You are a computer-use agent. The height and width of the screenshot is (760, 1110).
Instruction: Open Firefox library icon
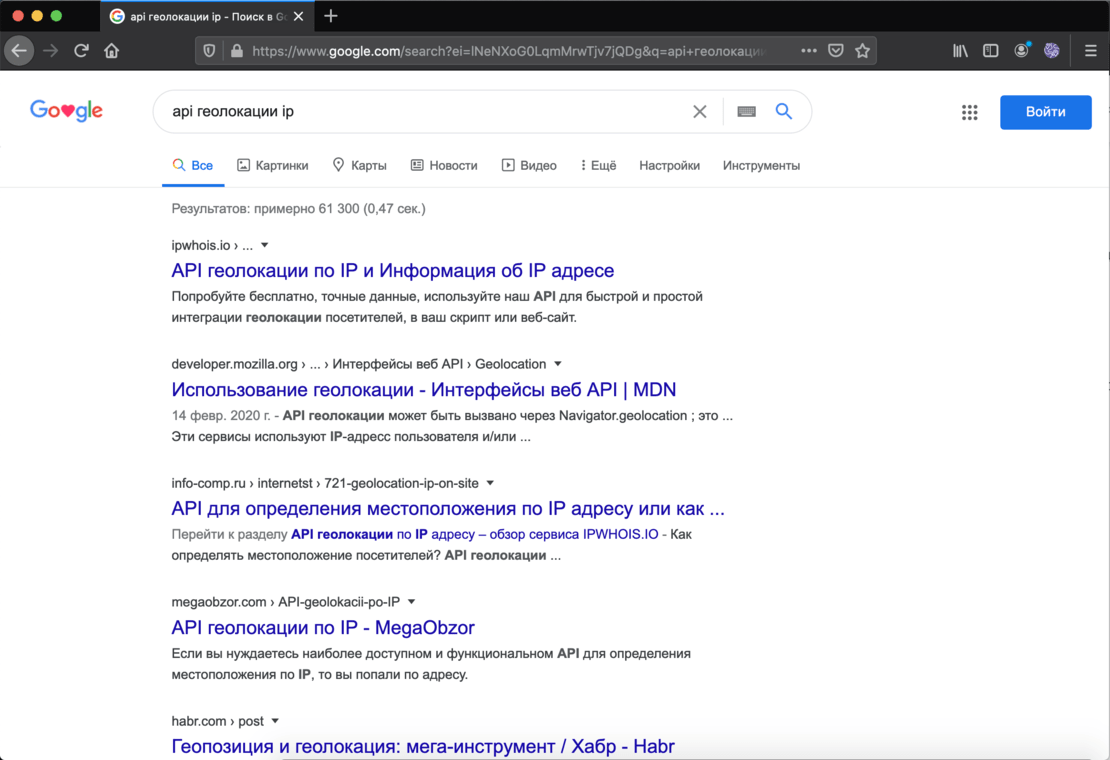coord(960,51)
